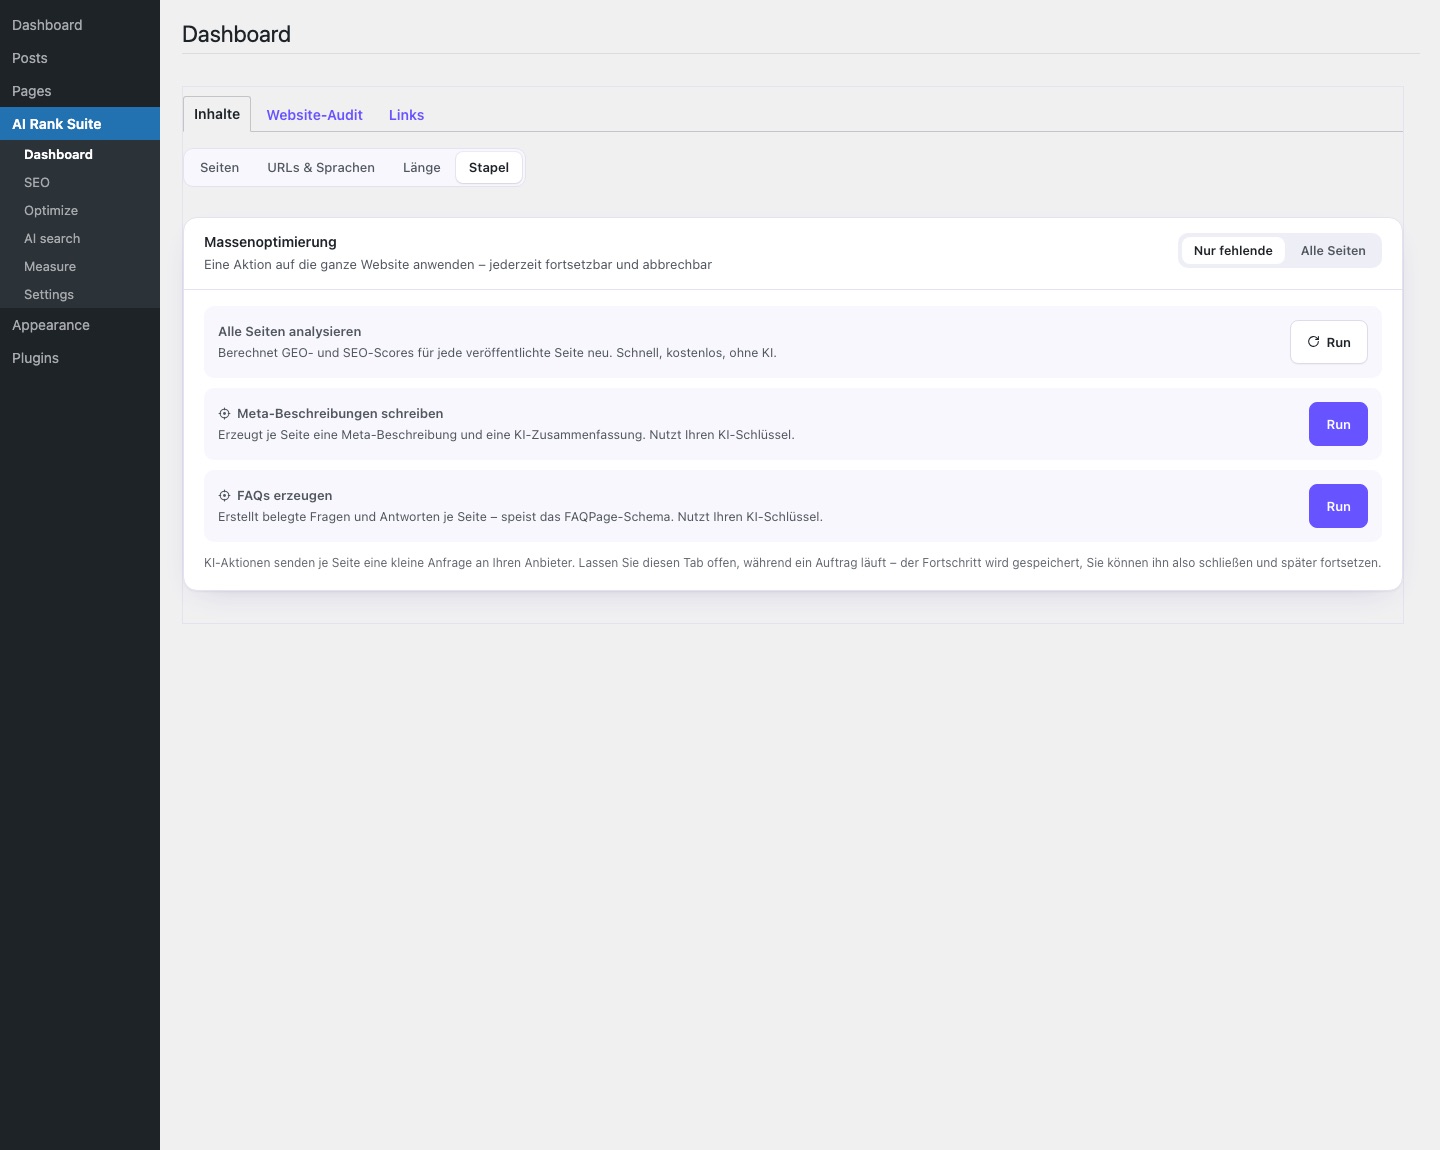Switch scope to Alle Seiten
Image resolution: width=1440 pixels, height=1150 pixels.
[1333, 251]
